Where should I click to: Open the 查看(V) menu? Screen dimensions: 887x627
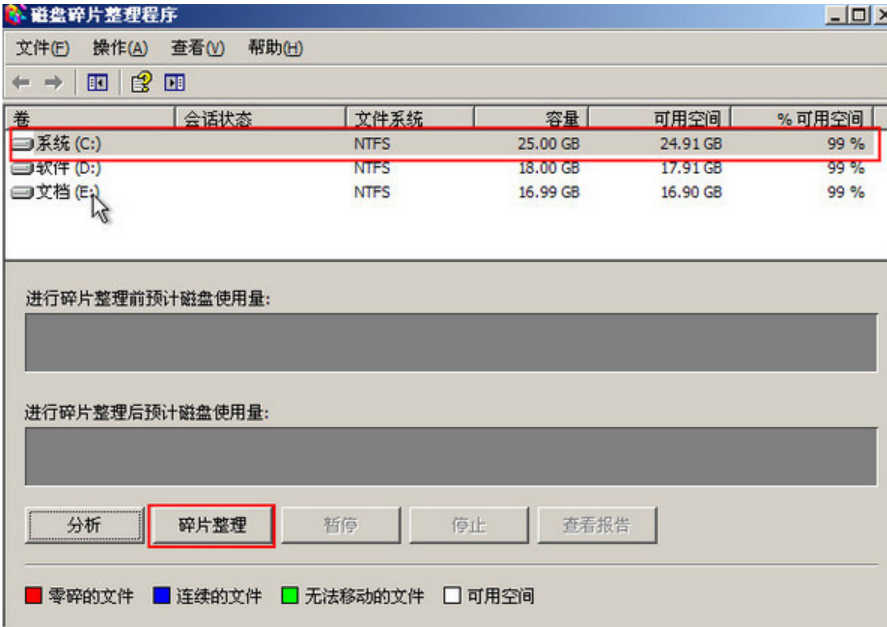point(197,48)
